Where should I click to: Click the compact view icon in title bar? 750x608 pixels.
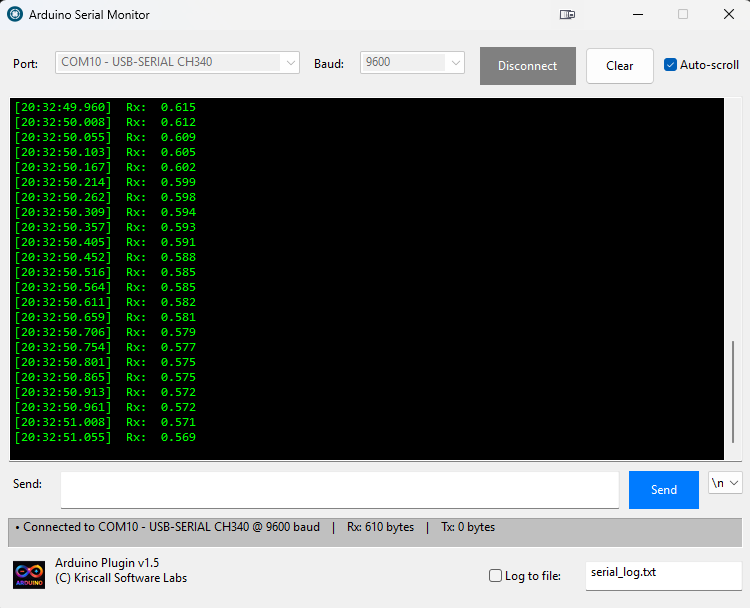coord(567,15)
